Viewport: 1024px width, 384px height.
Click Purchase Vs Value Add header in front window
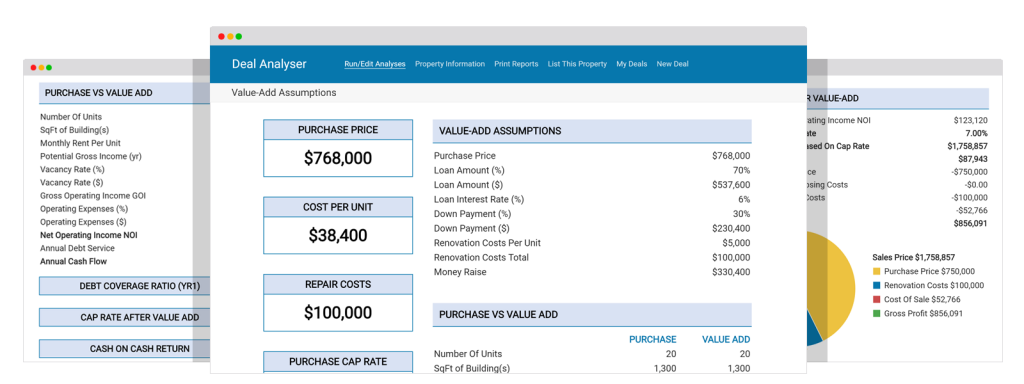[592, 314]
